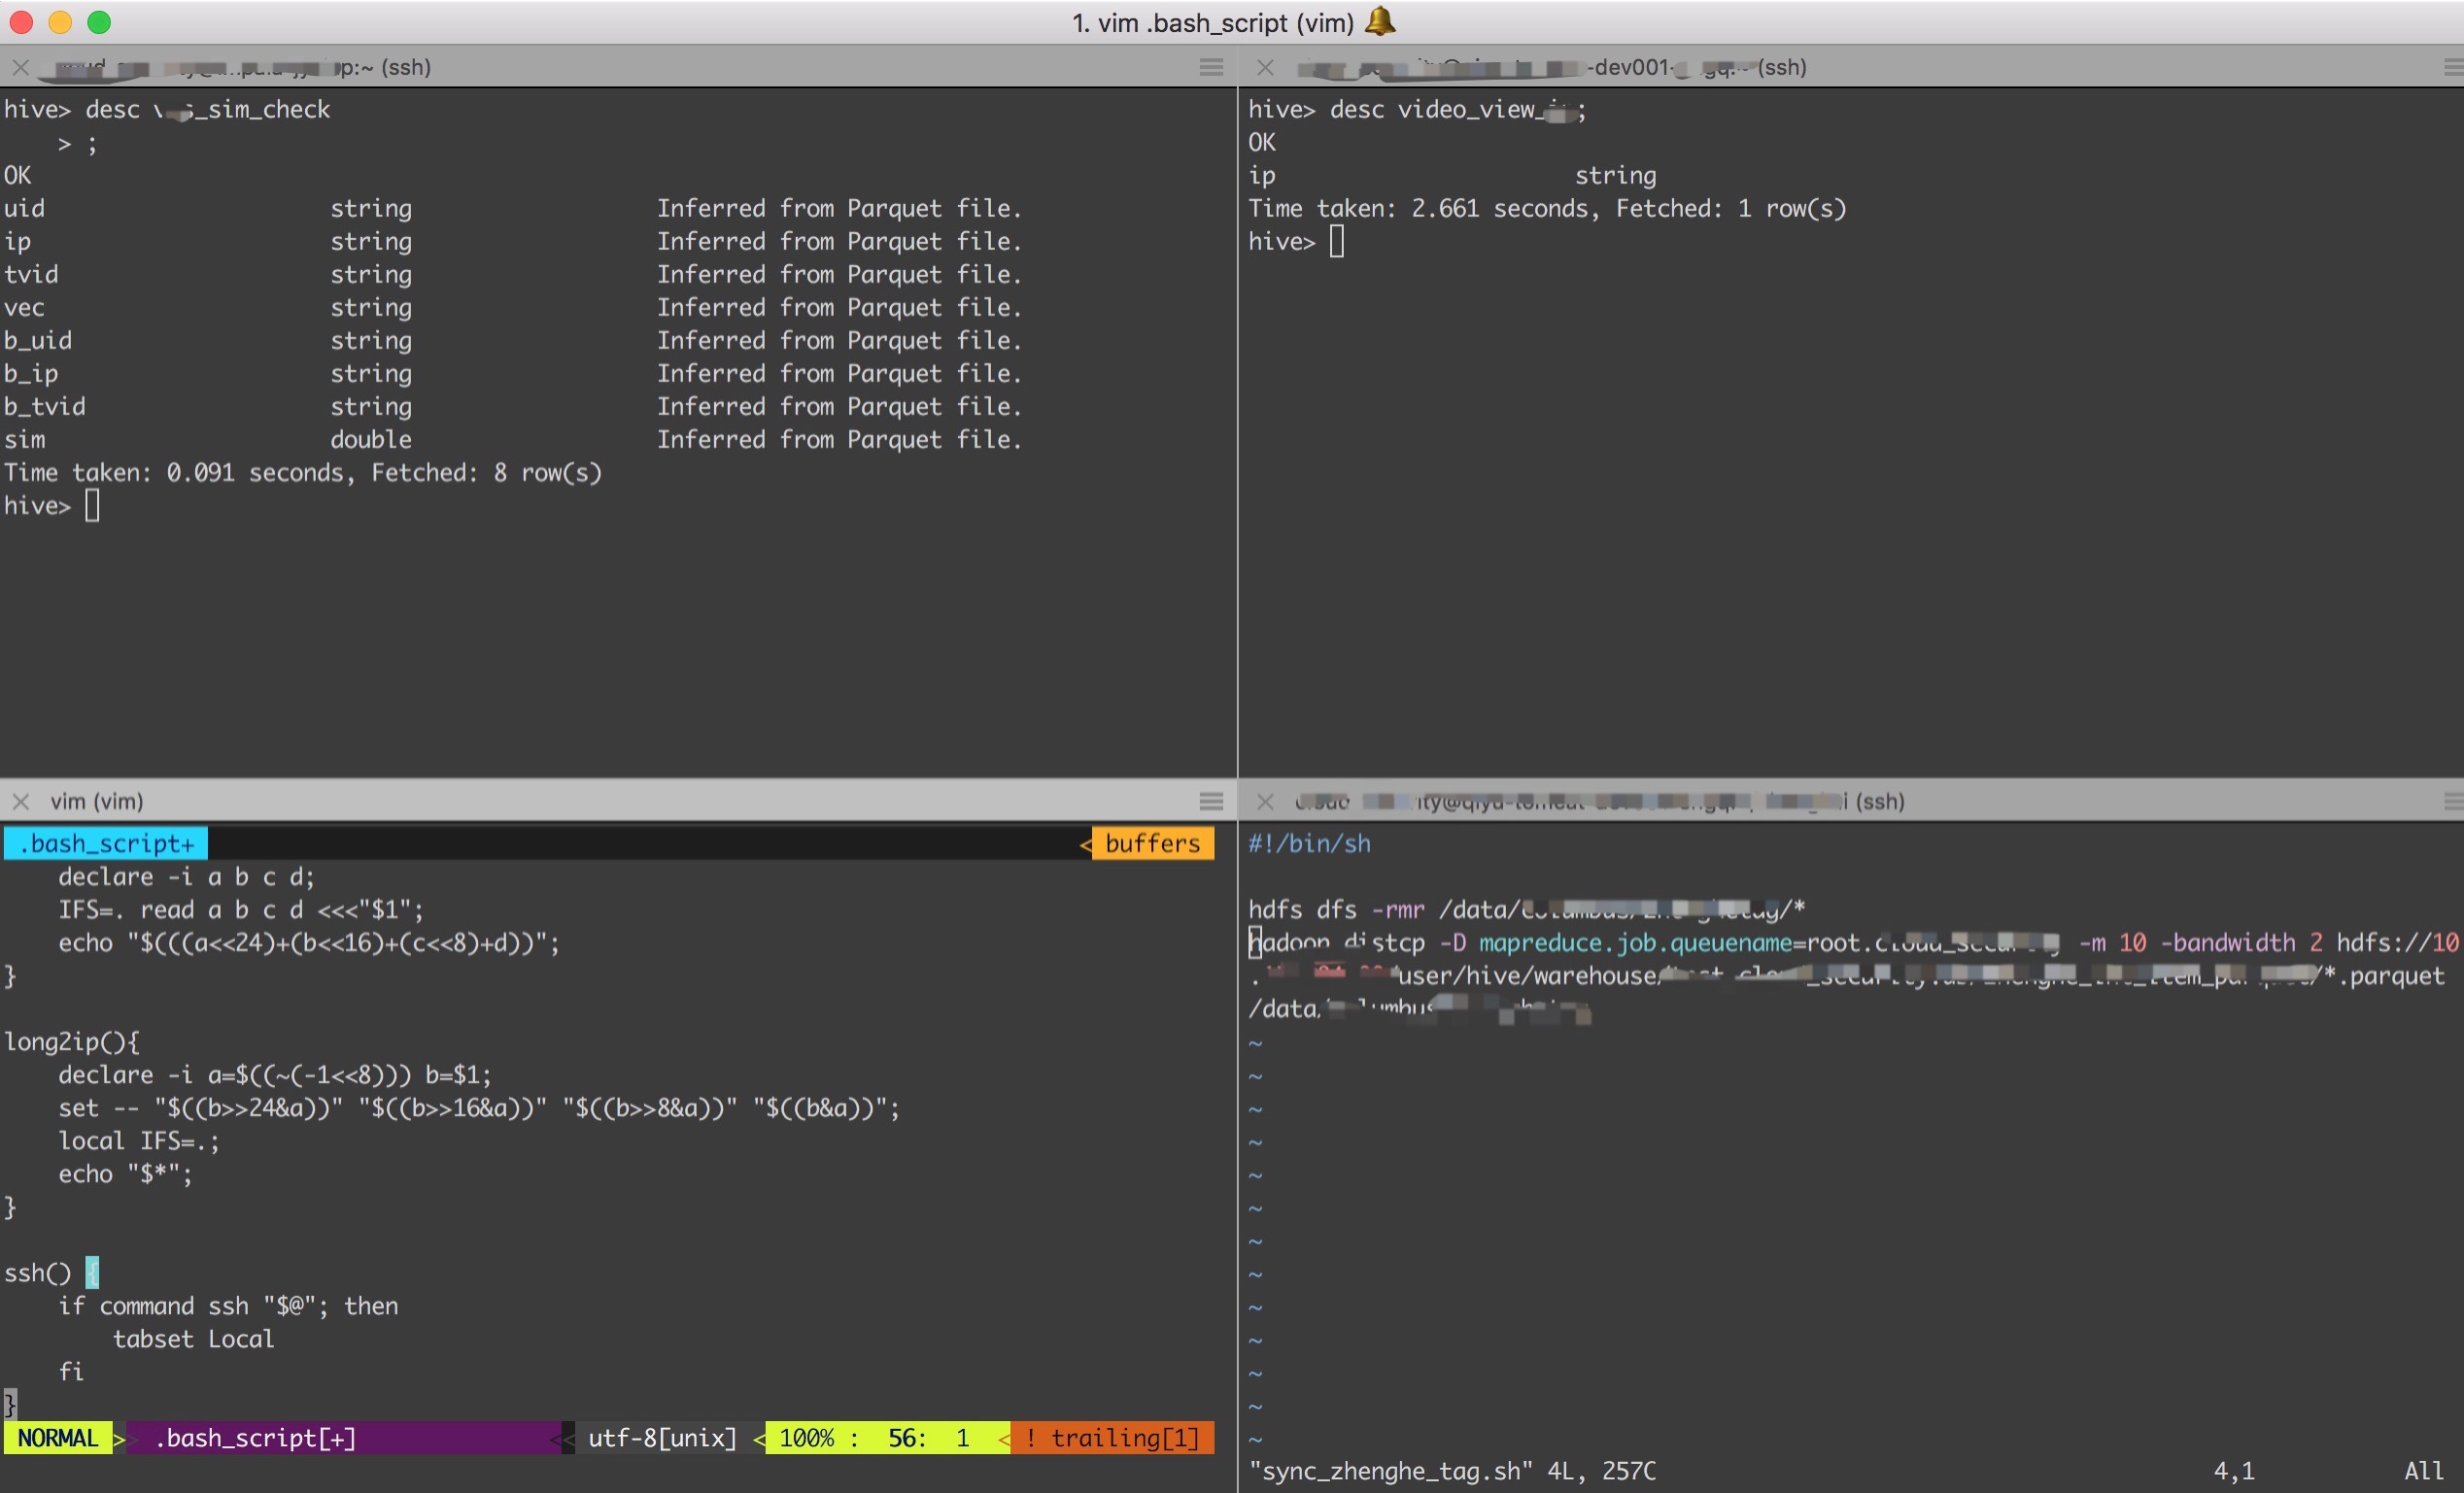The image size is (2464, 1493).
Task: Open top-right pane hamburger menu
Action: tap(2452, 67)
